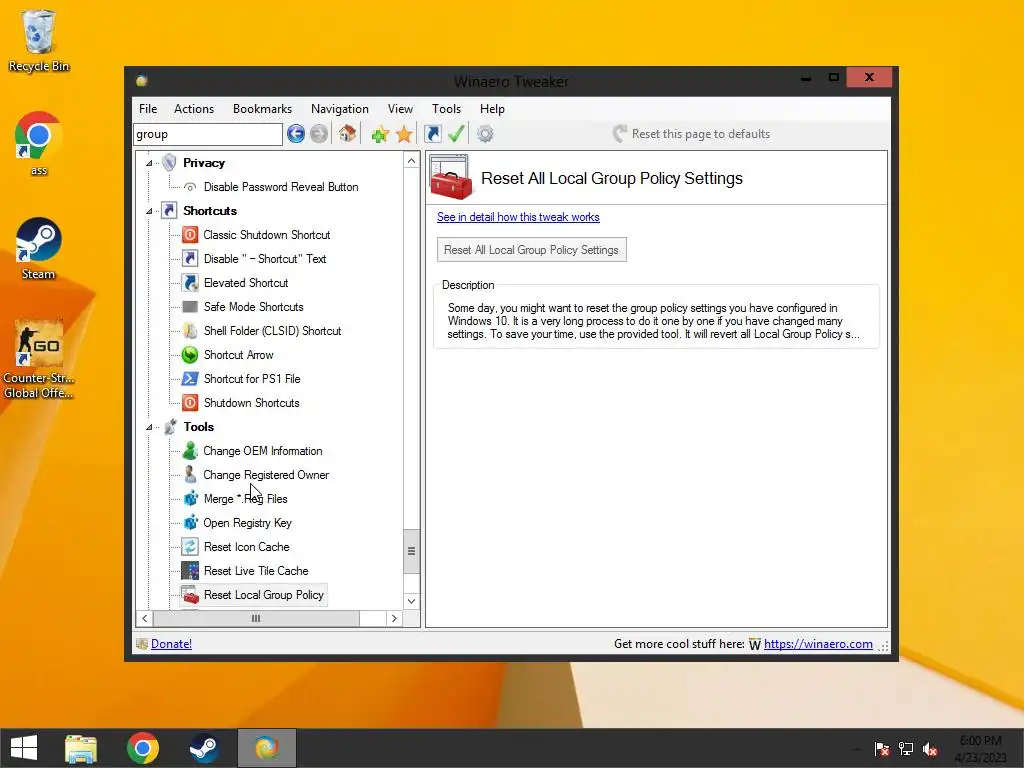Screen dimensions: 1024x768
Task: Click the Windows Start button
Action: coord(24,748)
